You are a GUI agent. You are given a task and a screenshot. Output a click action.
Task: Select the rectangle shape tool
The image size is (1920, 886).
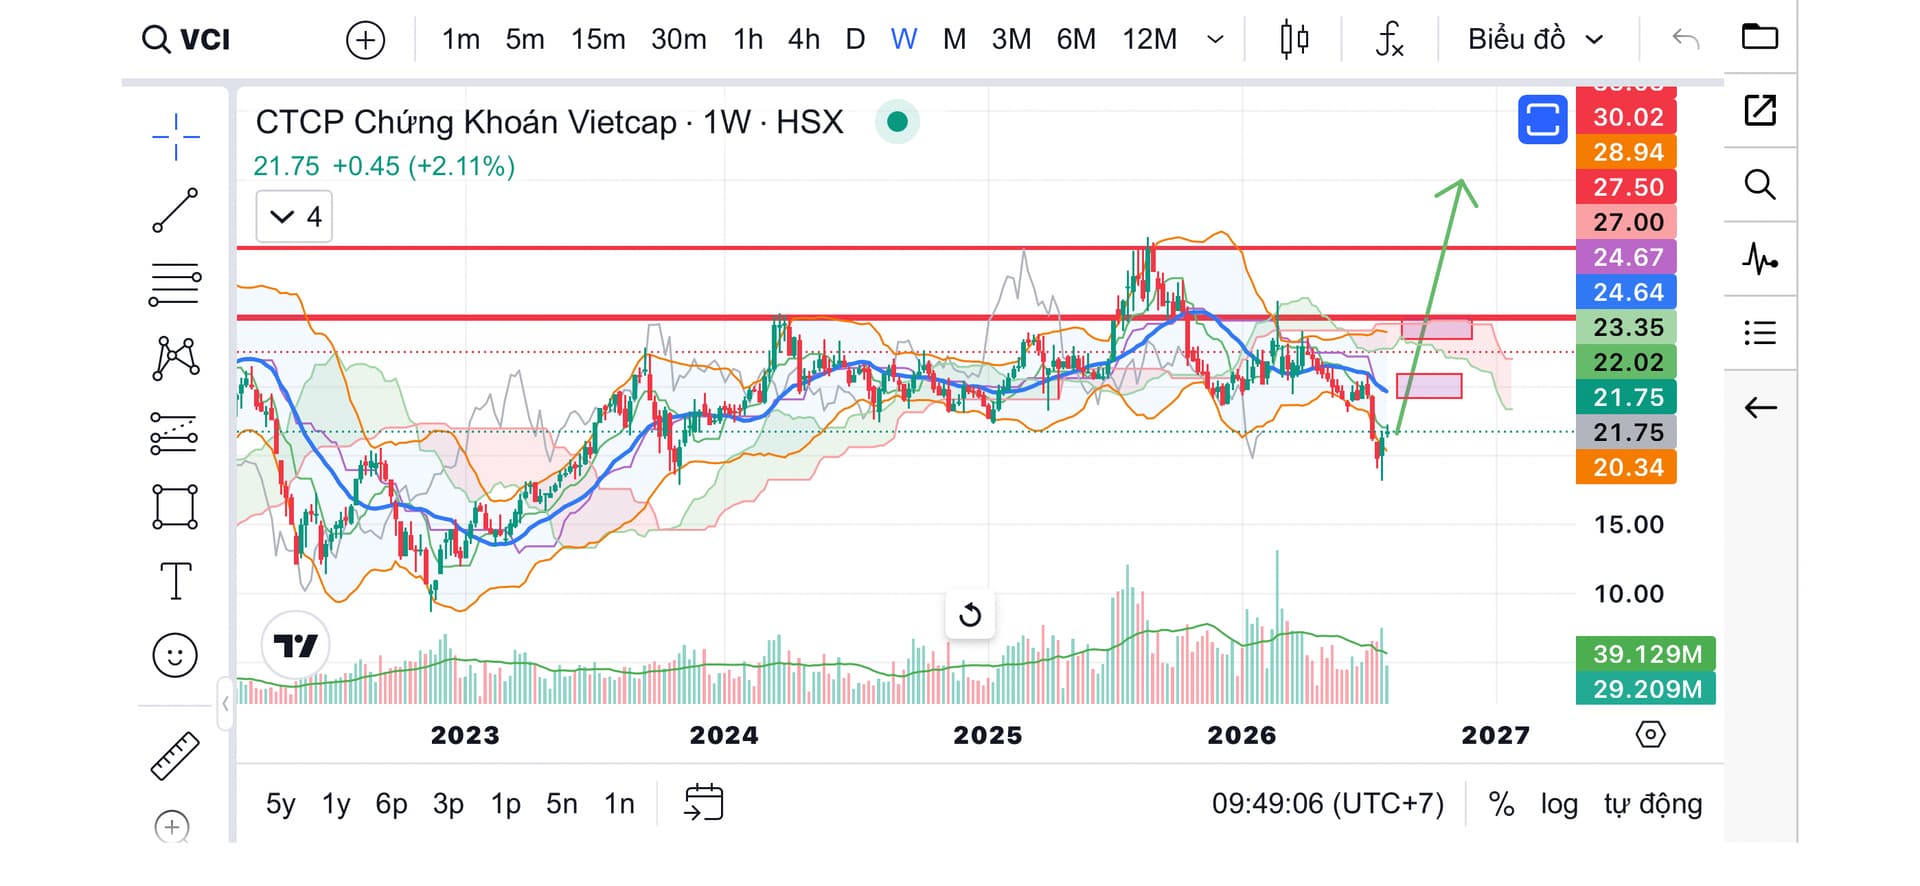click(x=175, y=507)
